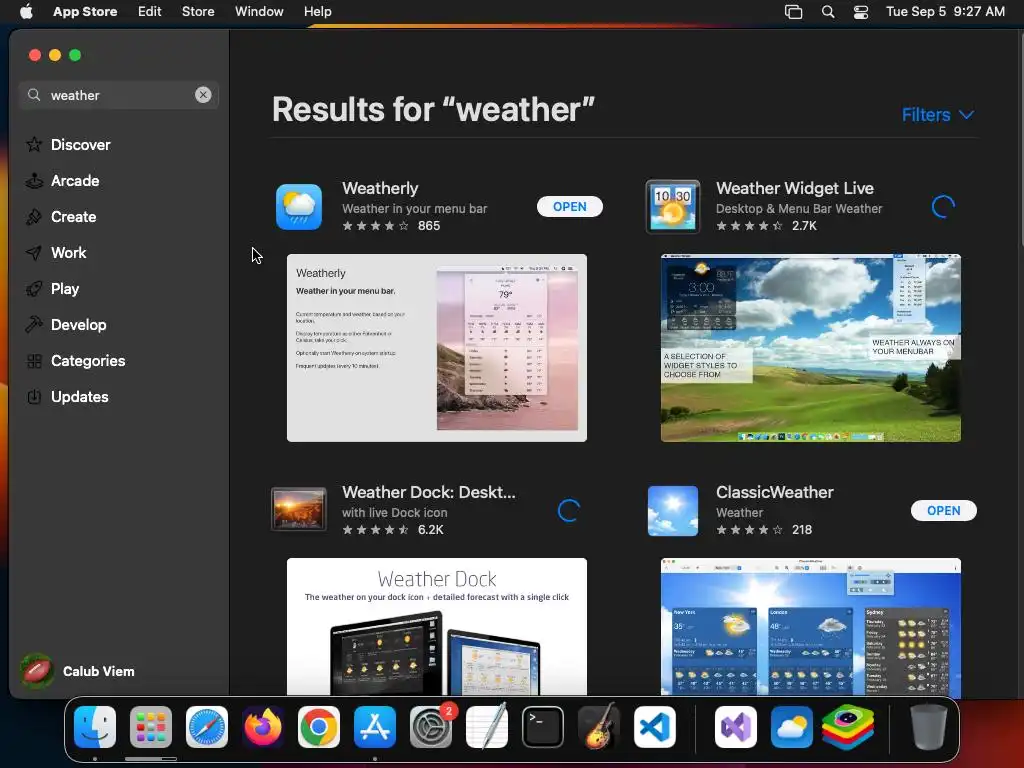View the Weatherly screenshot preview
The height and width of the screenshot is (768, 1024).
(437, 348)
